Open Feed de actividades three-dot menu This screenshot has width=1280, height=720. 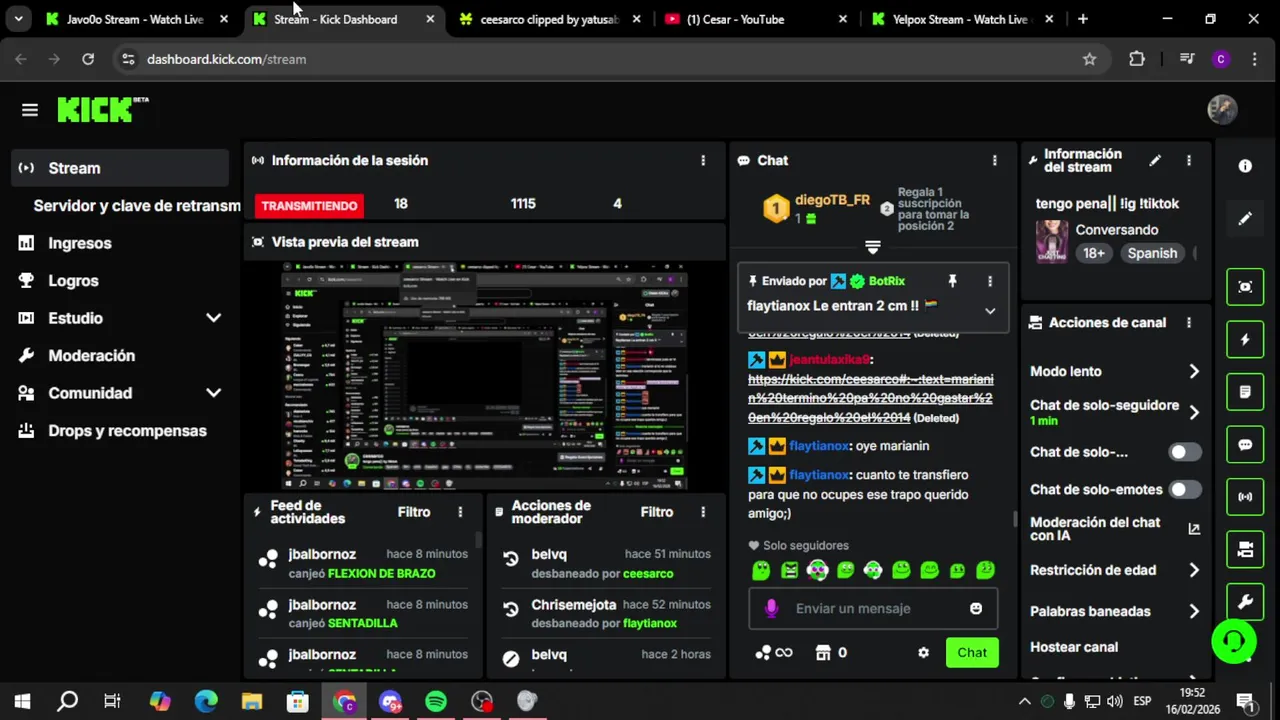[x=460, y=512]
